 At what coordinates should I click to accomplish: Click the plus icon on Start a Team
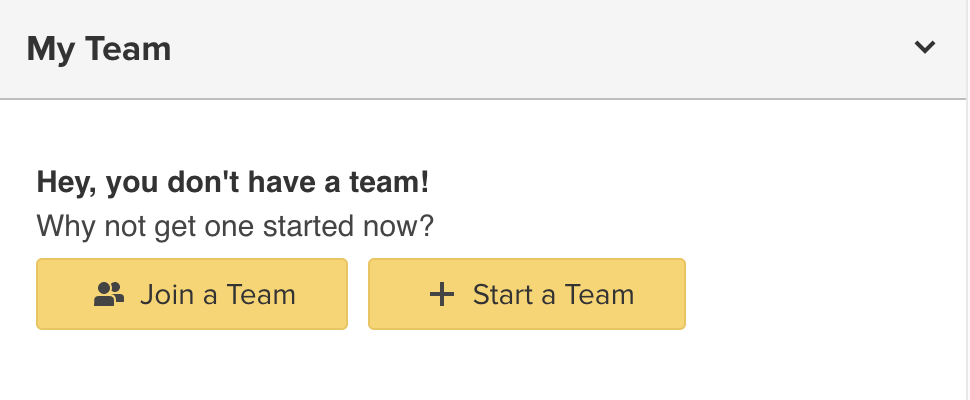pyautogui.click(x=441, y=294)
